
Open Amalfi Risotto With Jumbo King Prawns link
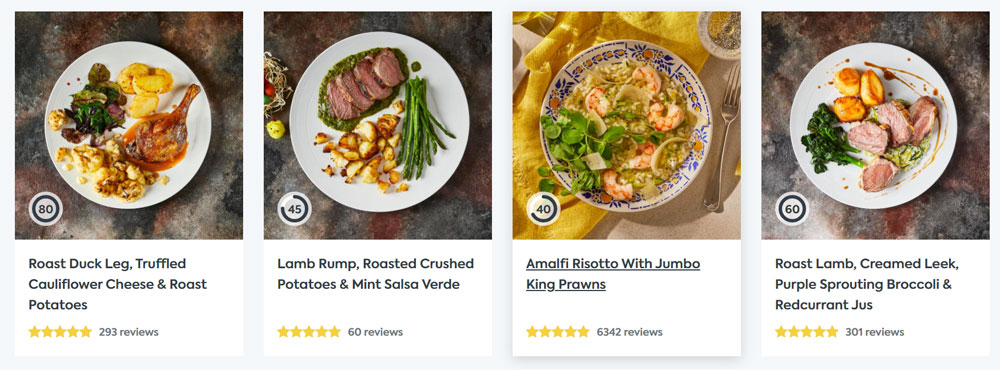coord(613,274)
